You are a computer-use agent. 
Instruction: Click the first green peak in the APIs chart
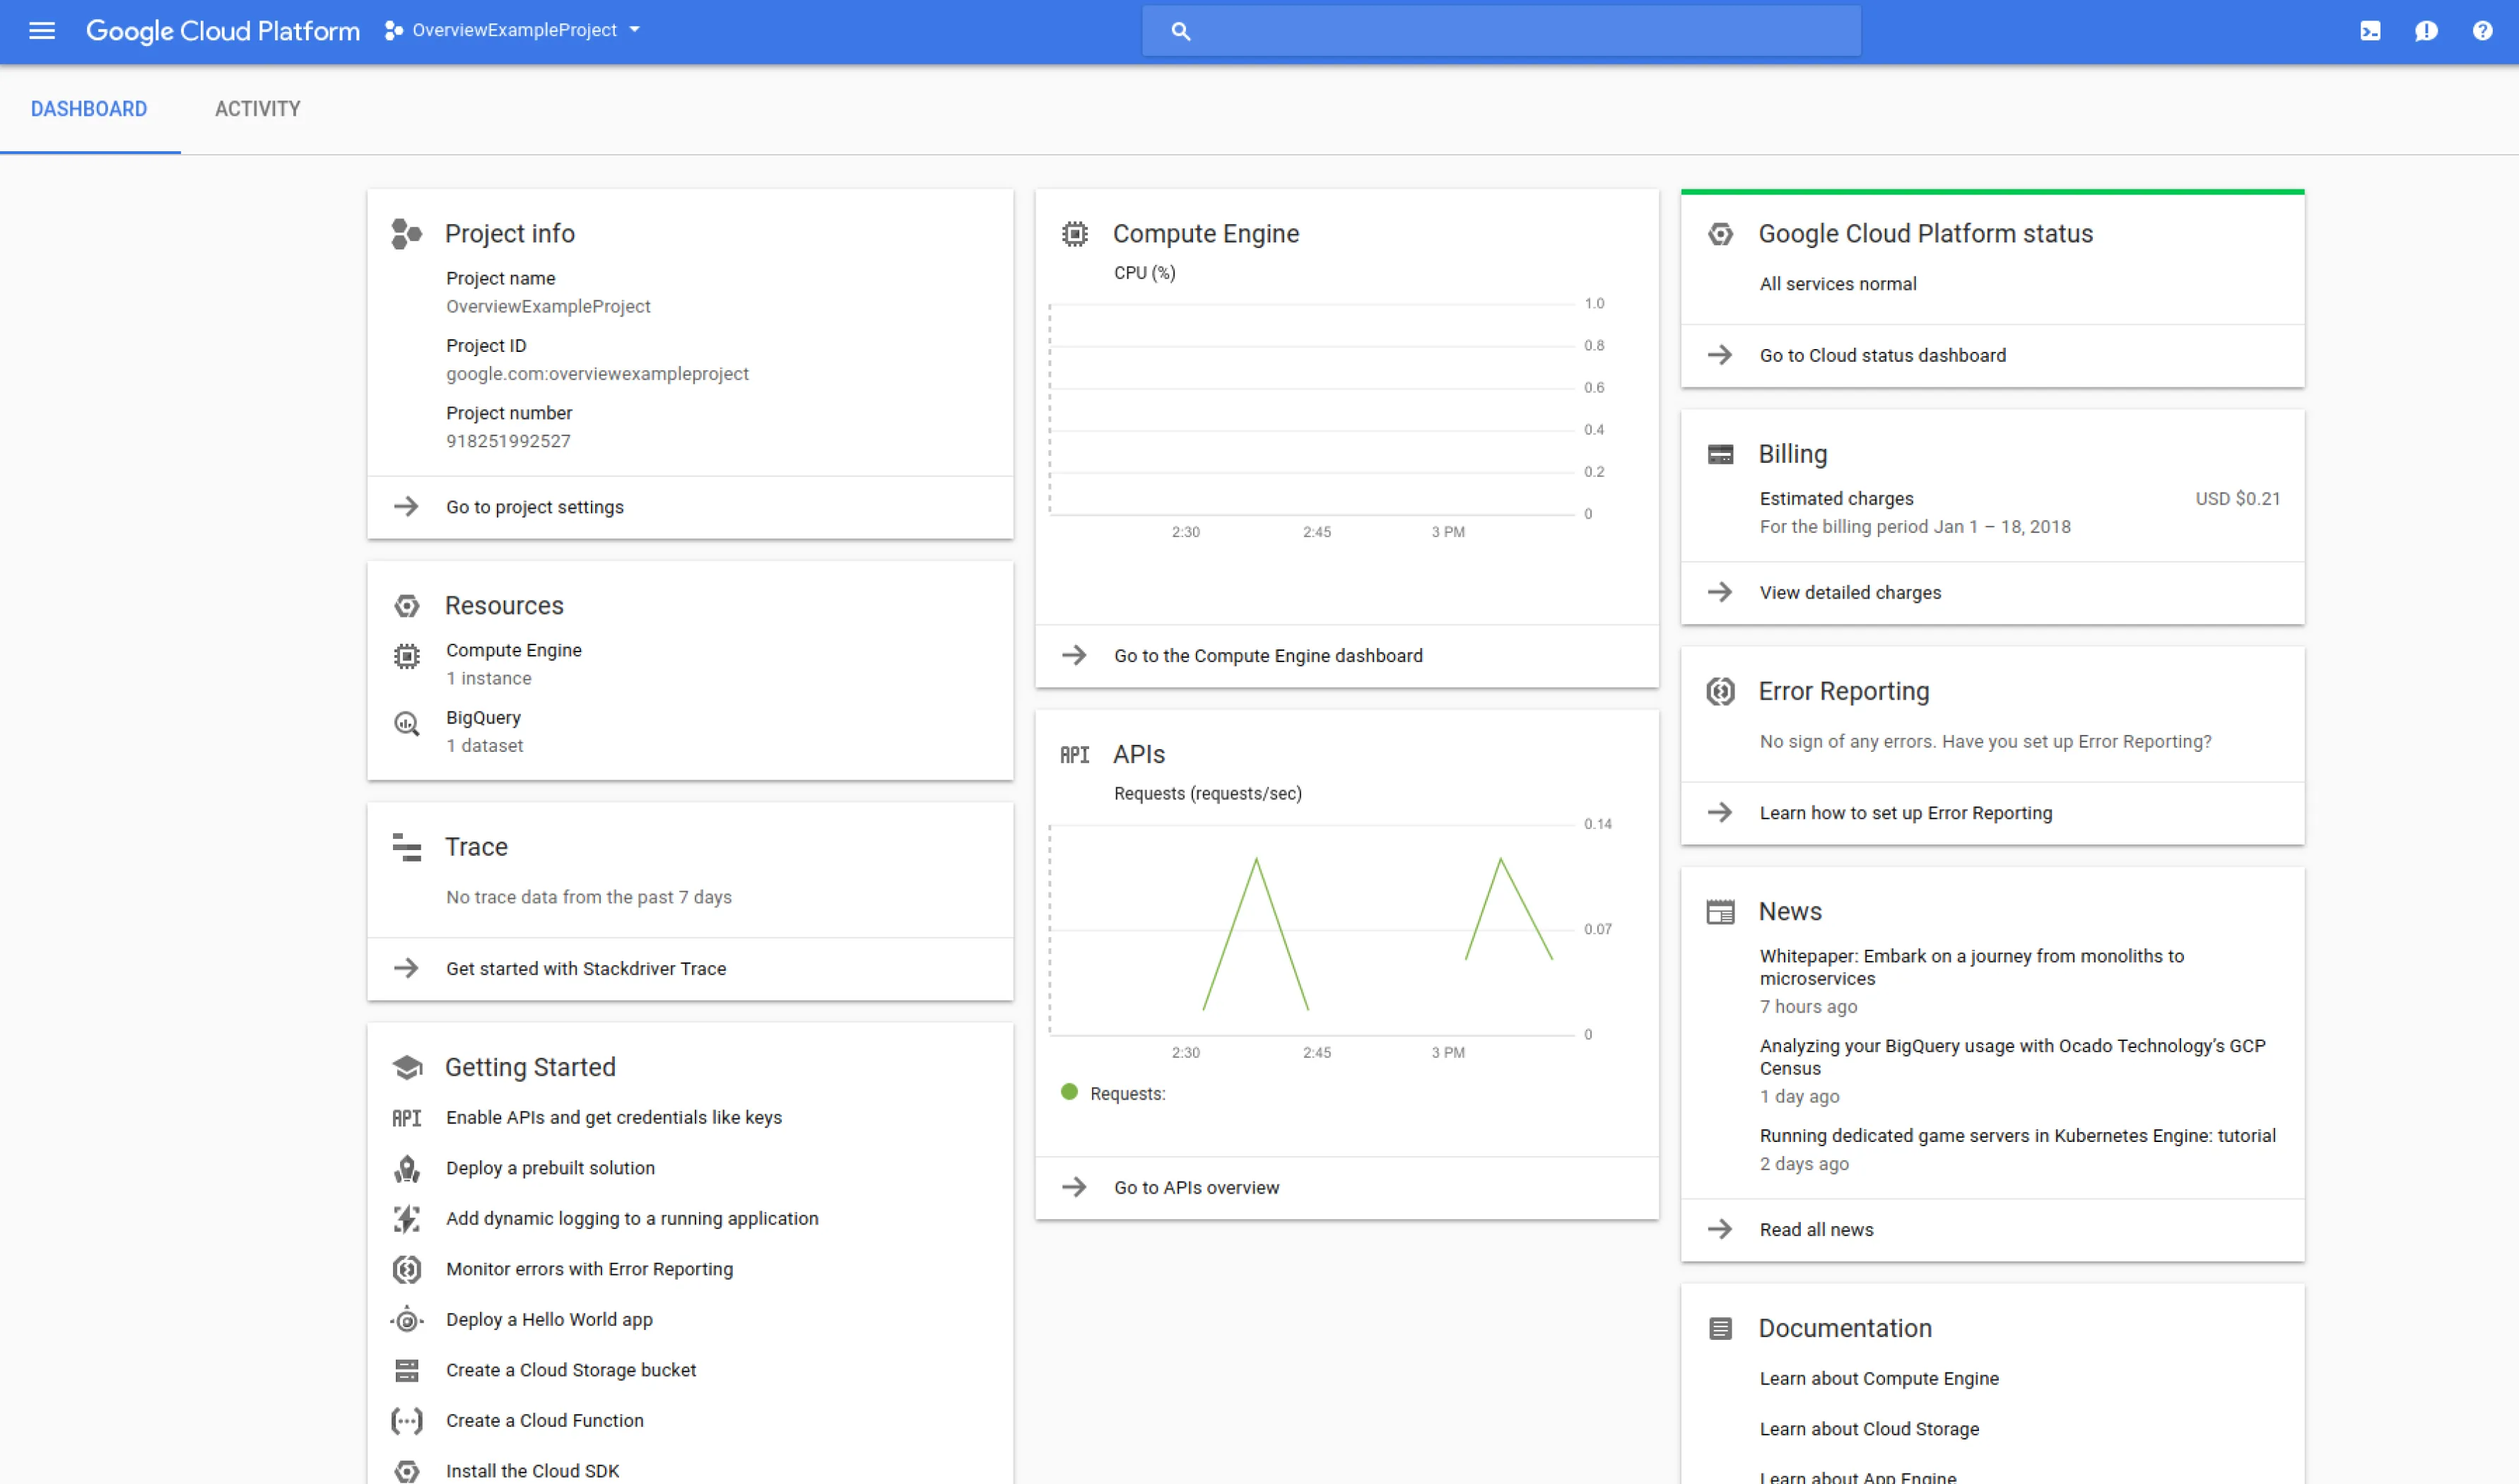(x=1256, y=861)
